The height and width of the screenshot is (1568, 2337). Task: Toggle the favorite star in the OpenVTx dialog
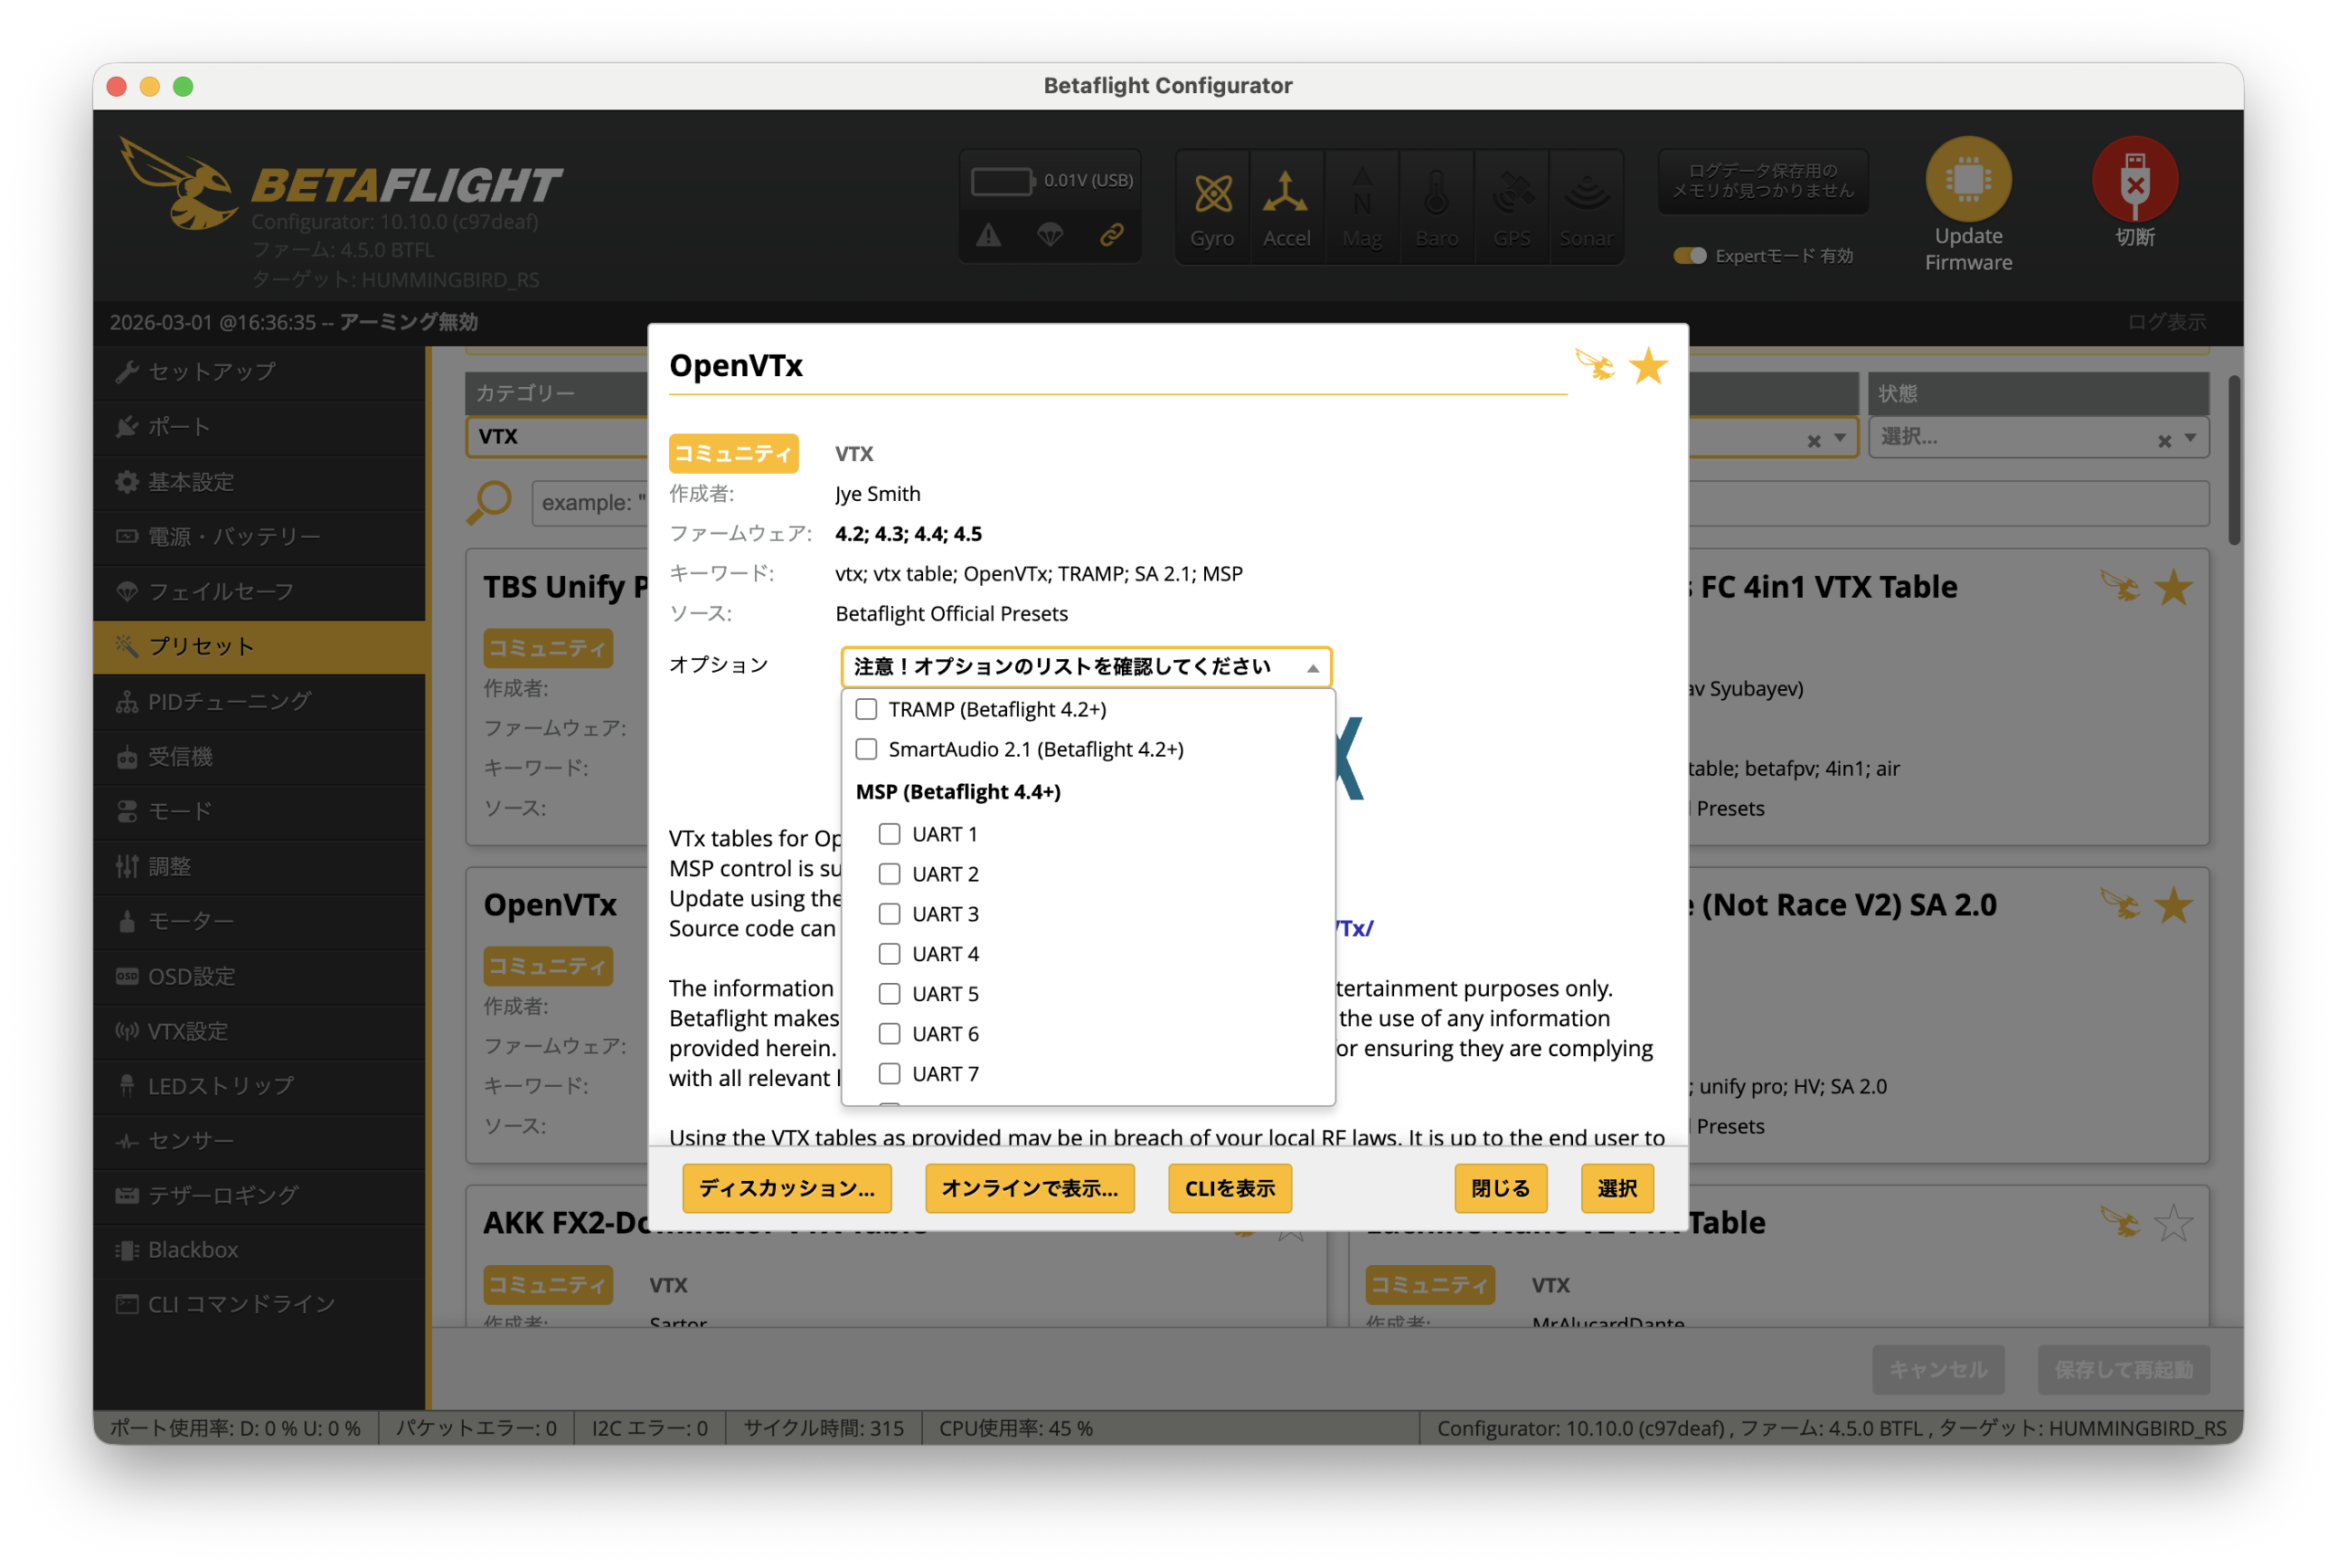[1647, 366]
